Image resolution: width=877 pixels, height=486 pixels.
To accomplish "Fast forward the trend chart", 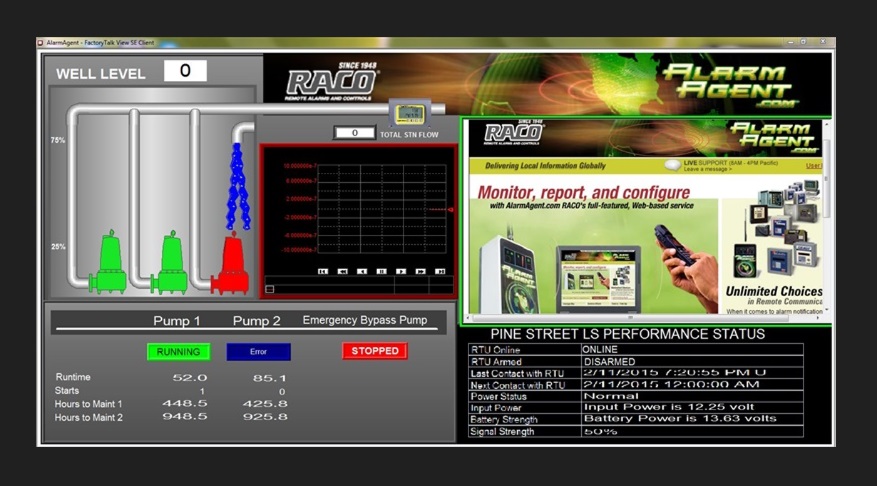I will click(421, 271).
